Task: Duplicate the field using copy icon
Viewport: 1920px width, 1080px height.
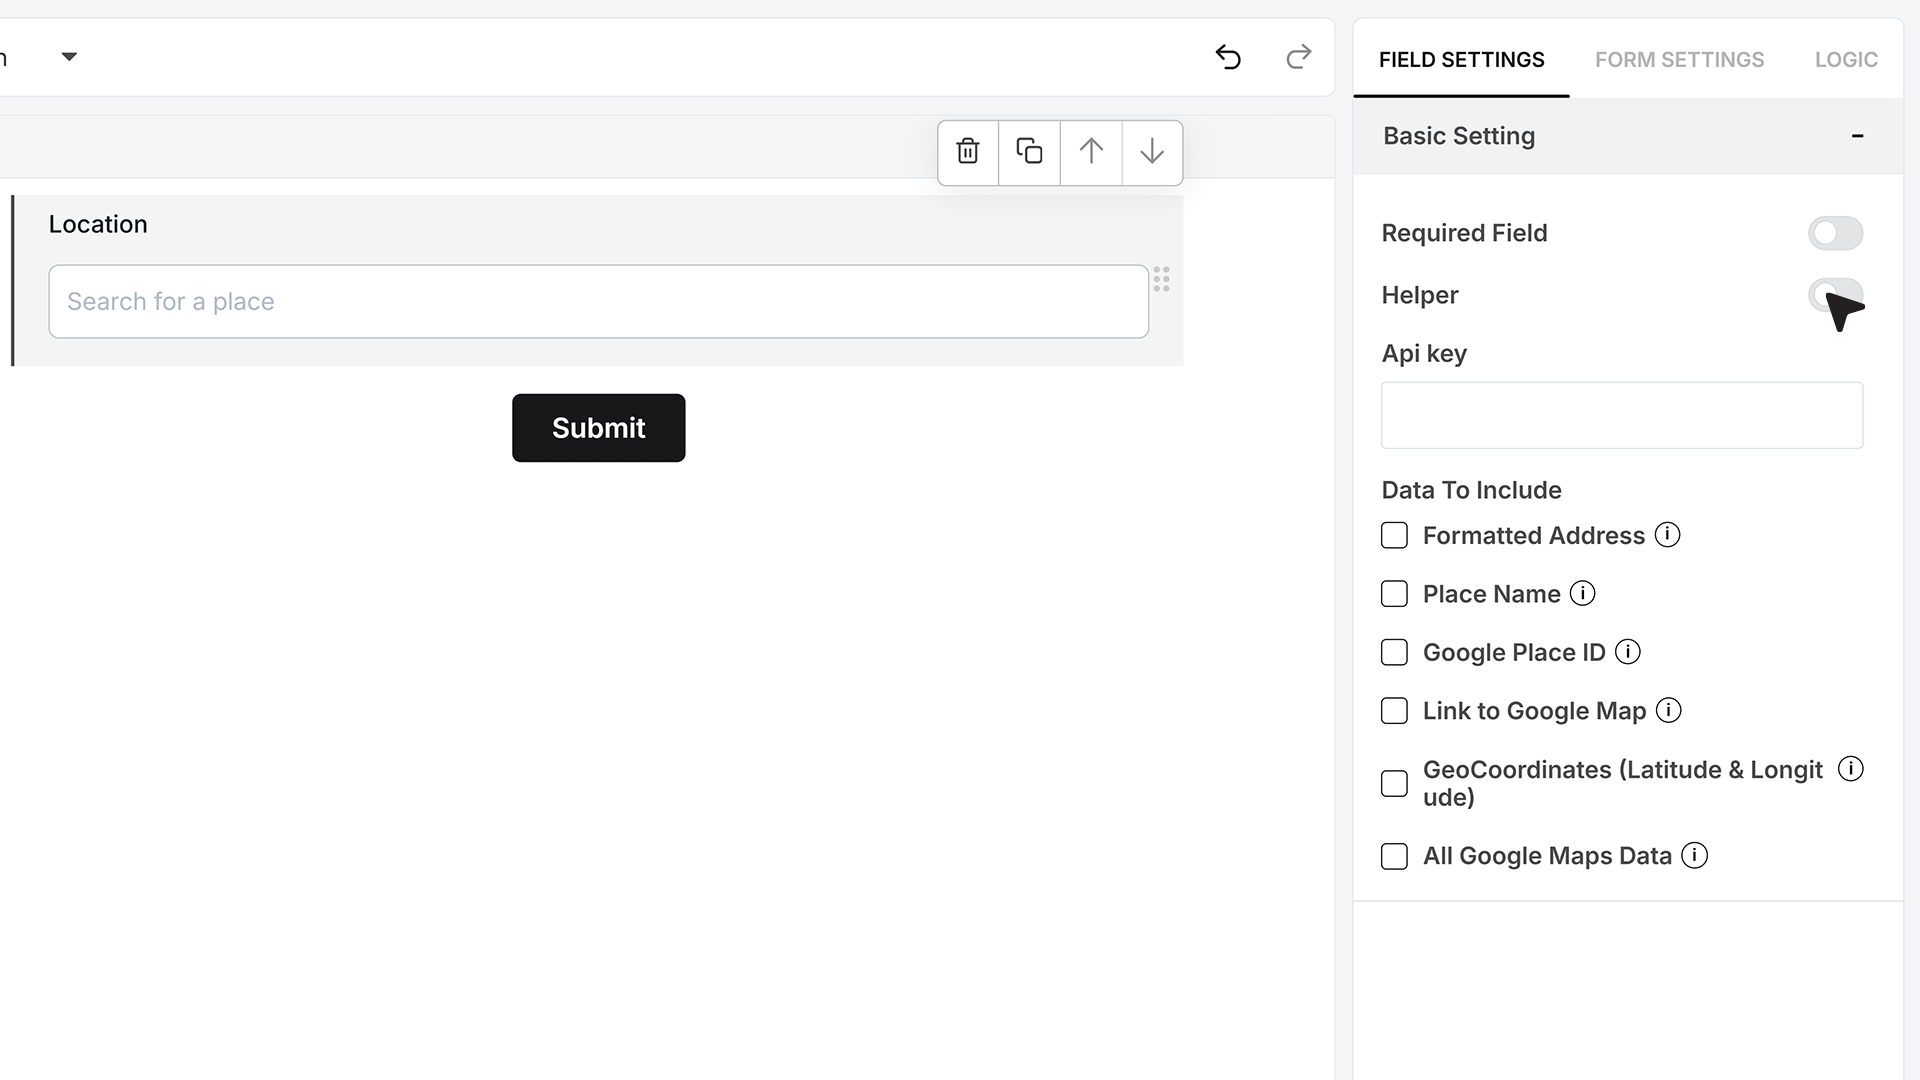Action: [x=1029, y=152]
